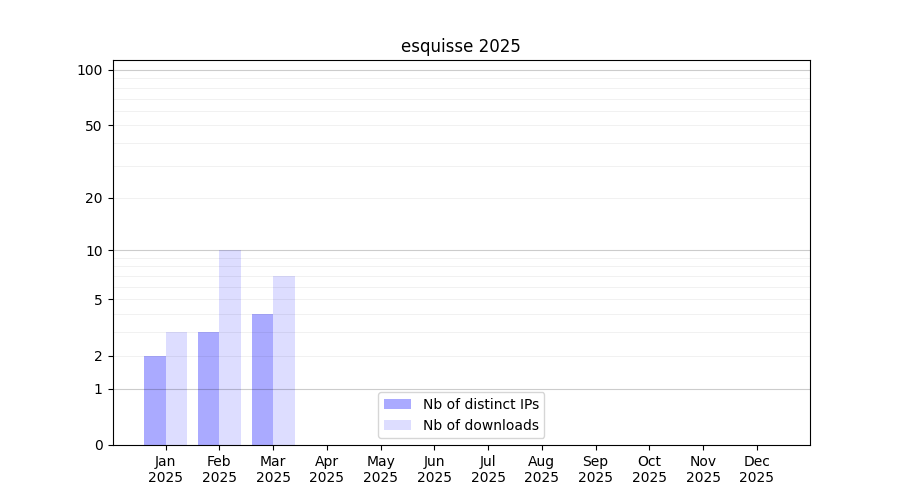The image size is (900, 500).
Task: Click the Jan 2025 downloads bar
Action: (176, 388)
